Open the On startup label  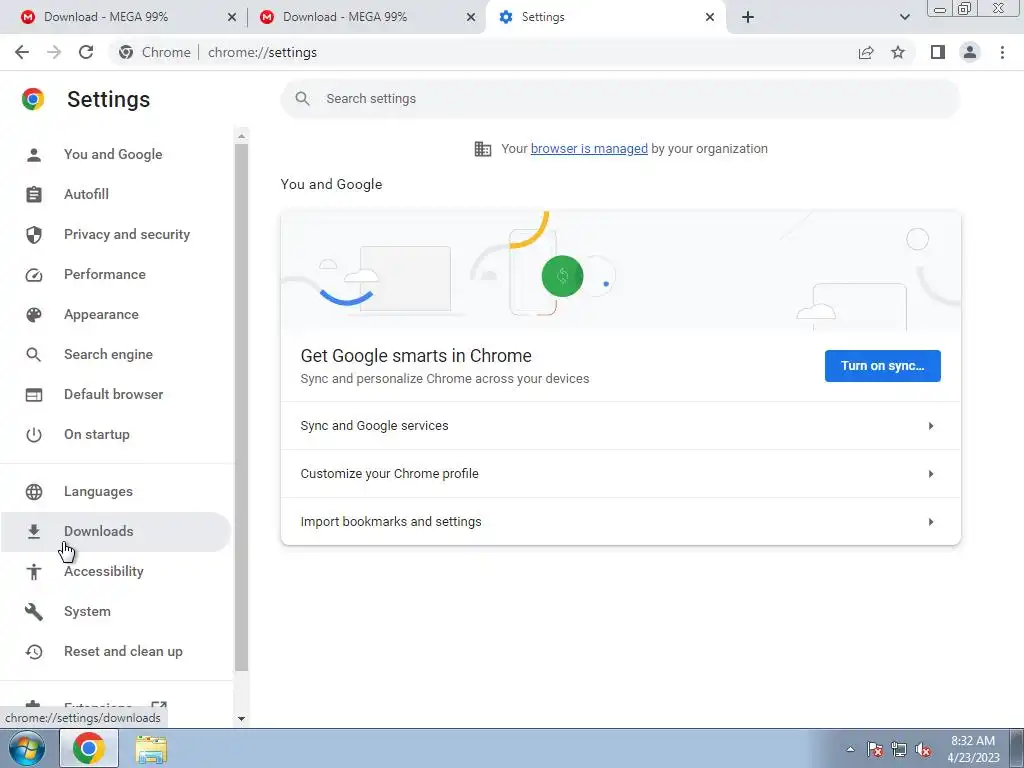tap(97, 435)
